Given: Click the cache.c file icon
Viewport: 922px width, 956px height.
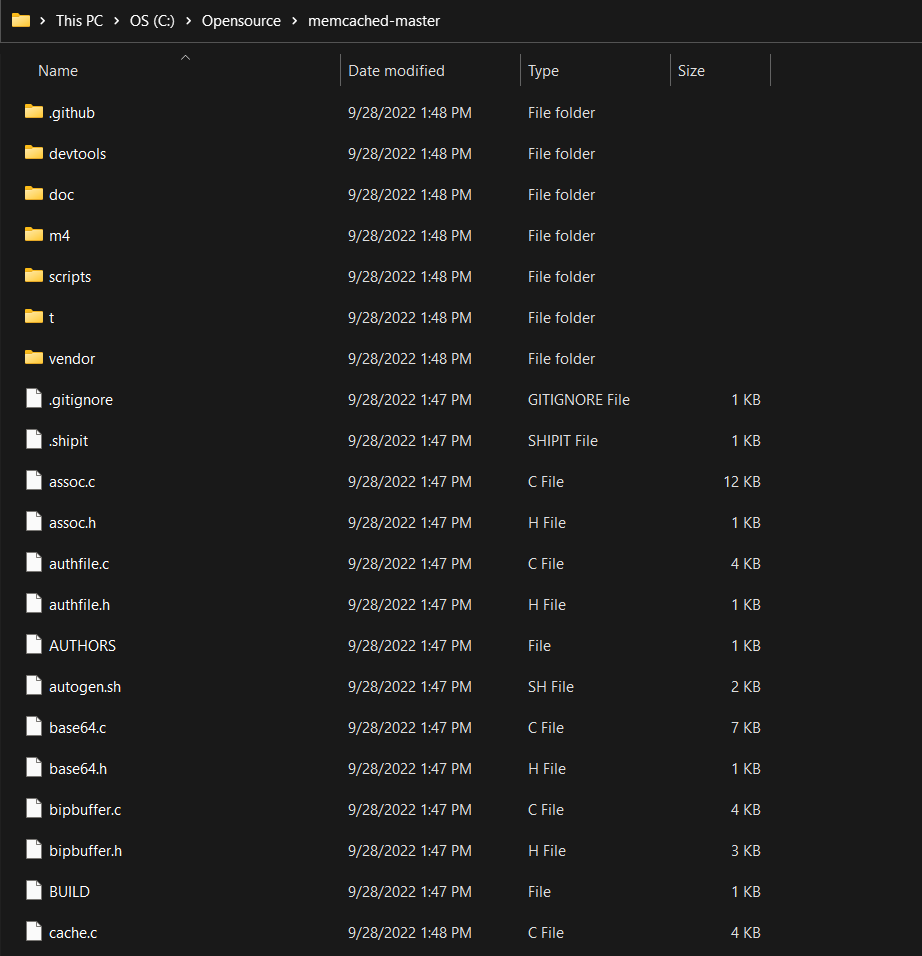Looking at the screenshot, I should pyautogui.click(x=34, y=931).
